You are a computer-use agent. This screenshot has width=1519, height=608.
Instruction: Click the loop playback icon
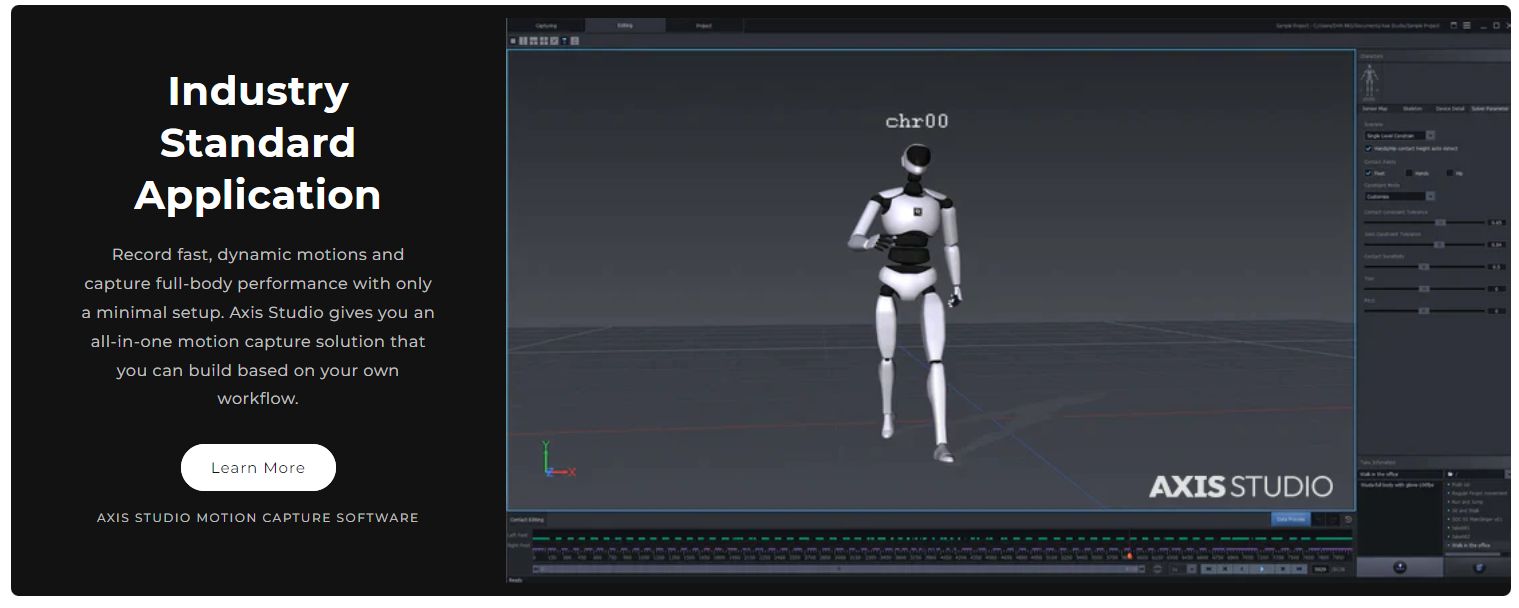1157,569
